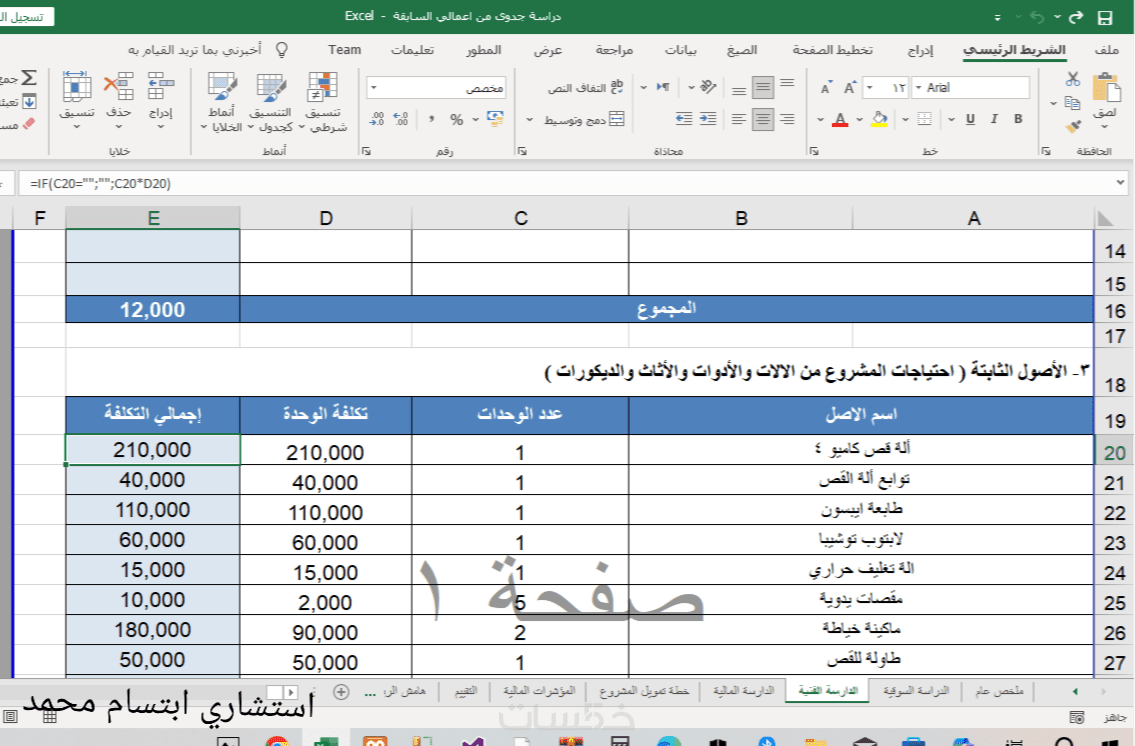Image resolution: width=1135 pixels, height=746 pixels.
Task: Open the Cell Styles (أنماط الخلايا) dropdown
Action: [221, 103]
